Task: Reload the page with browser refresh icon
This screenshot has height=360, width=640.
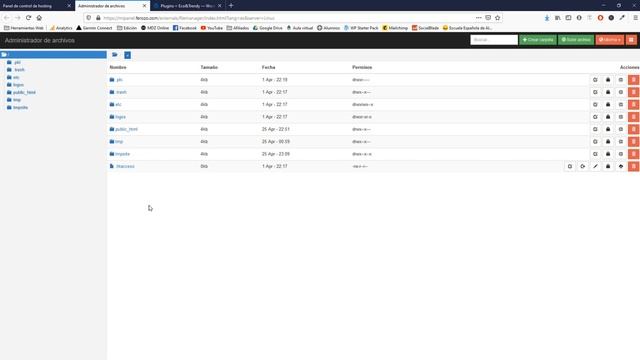Action: click(x=28, y=18)
